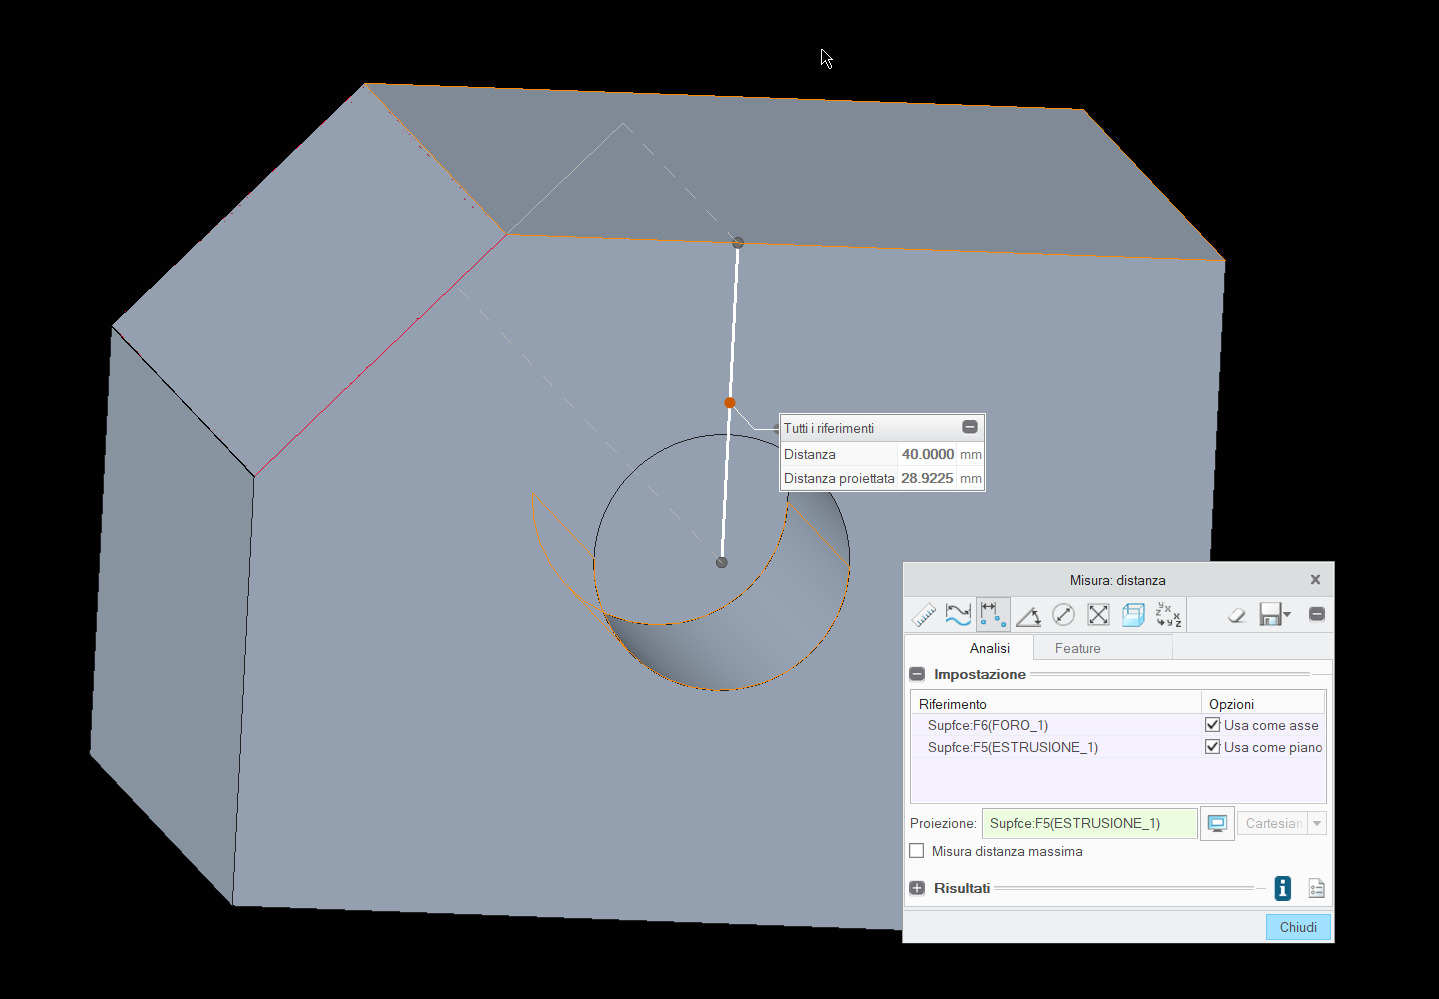Image resolution: width=1439 pixels, height=999 pixels.
Task: Select the Summary ruler measure tool
Action: 924,615
